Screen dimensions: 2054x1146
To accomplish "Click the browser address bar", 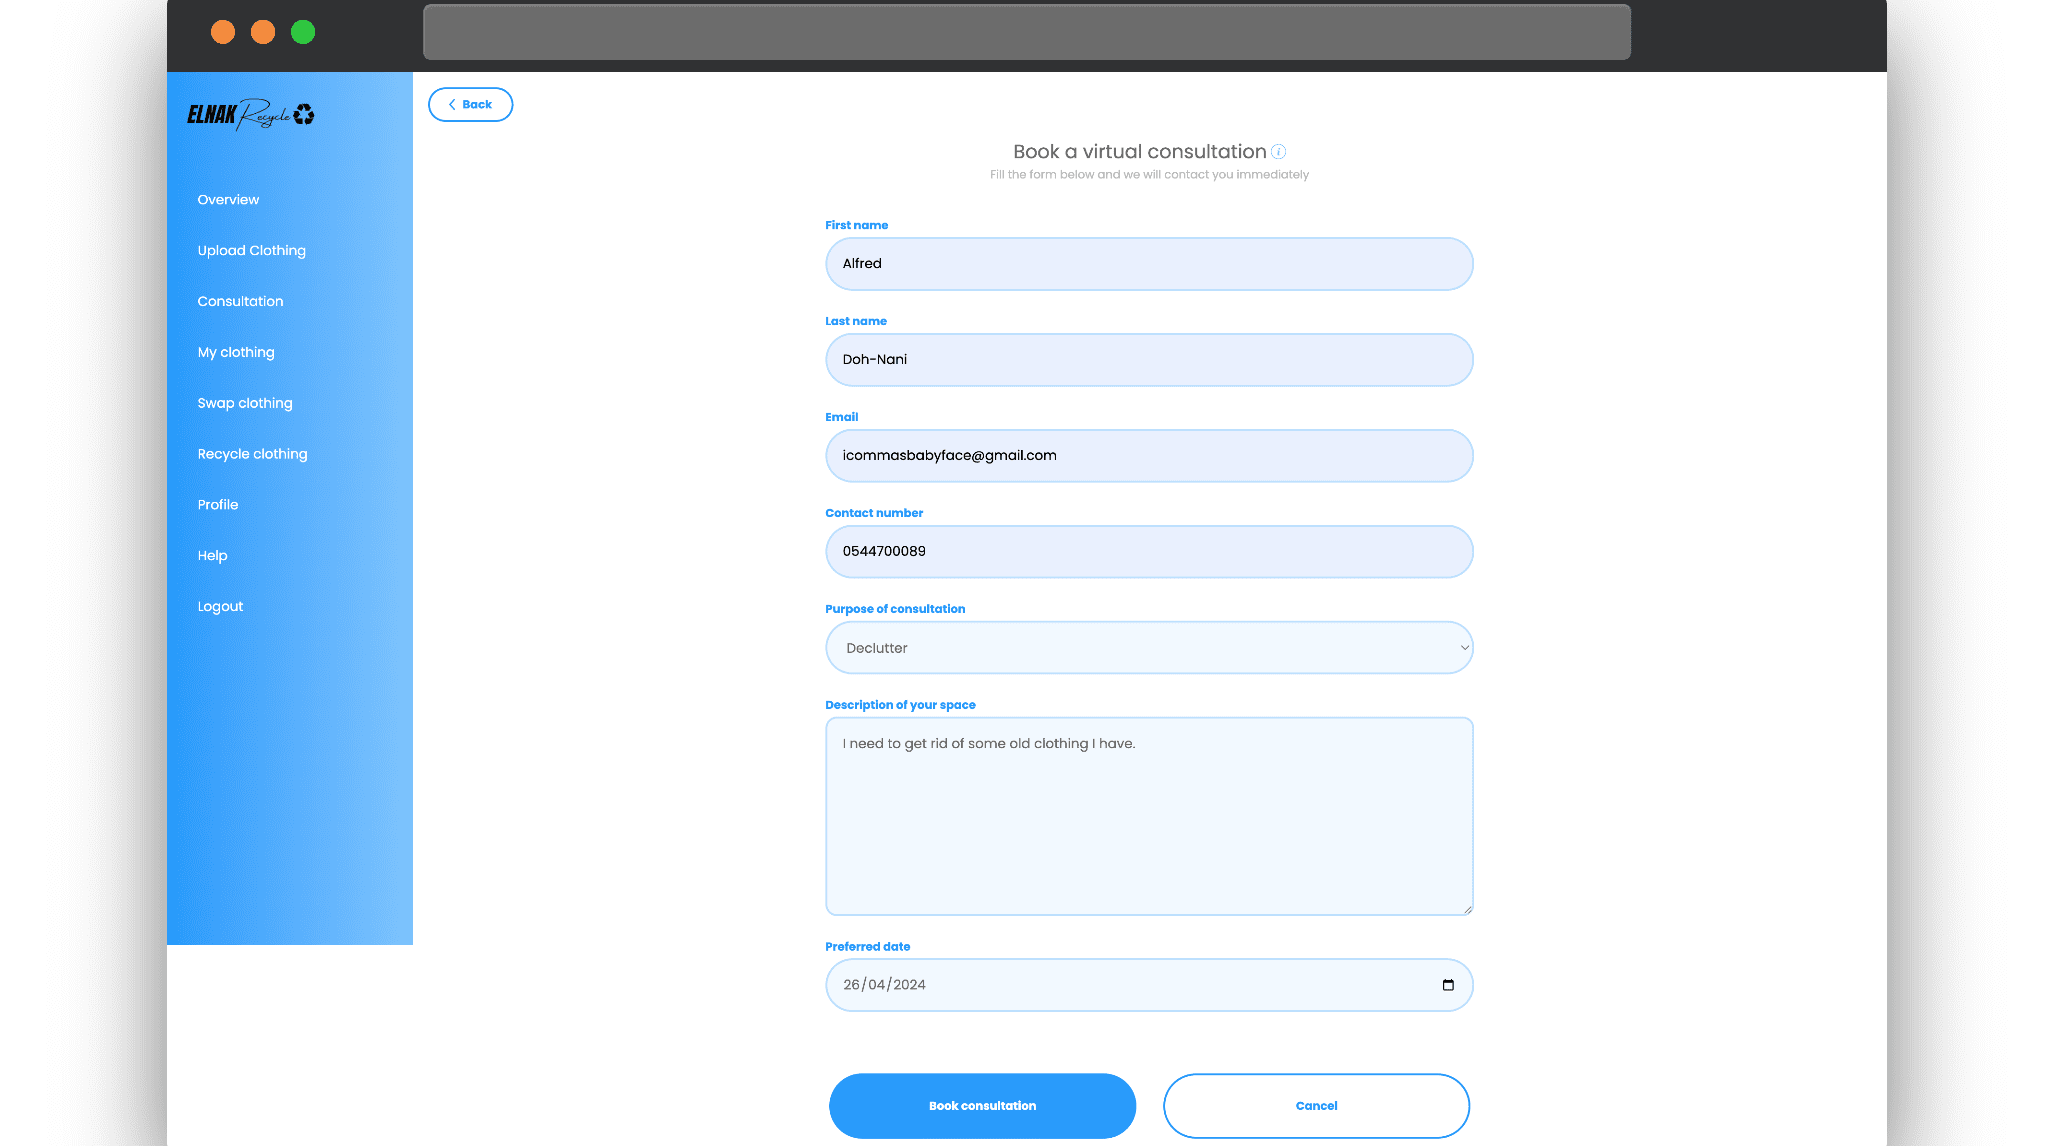I will [x=1026, y=32].
